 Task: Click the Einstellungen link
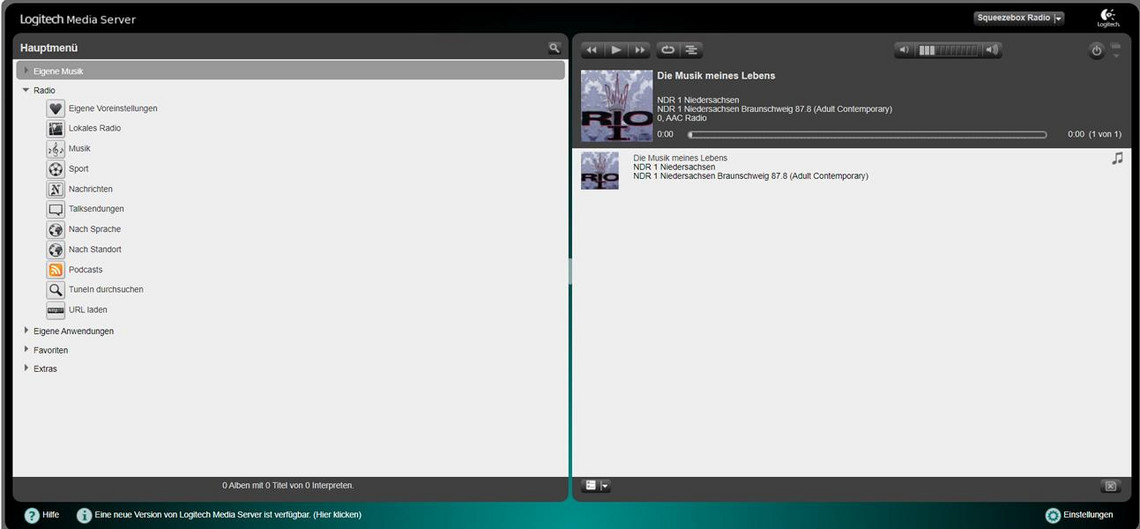point(1088,514)
